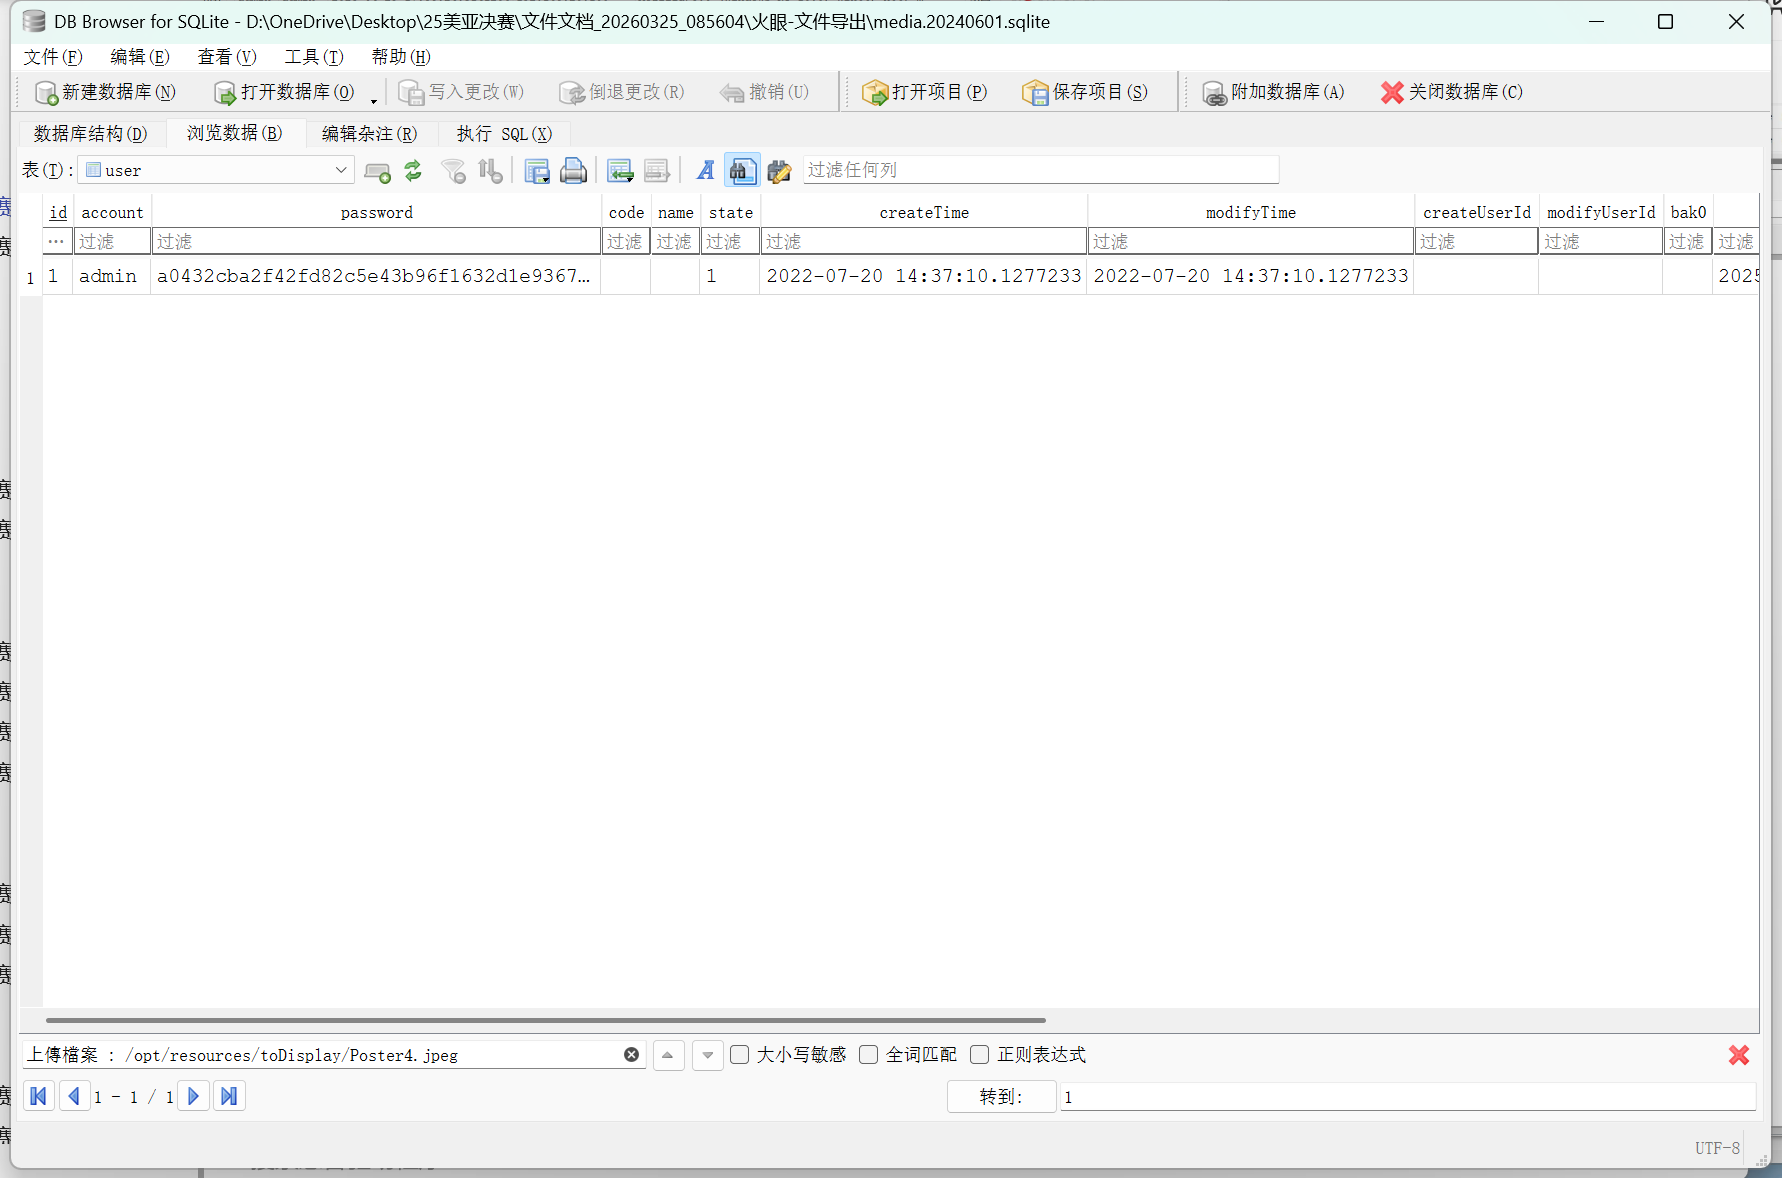Sort by the createTime column header
Image resolution: width=1782 pixels, height=1178 pixels.
pyautogui.click(x=924, y=212)
